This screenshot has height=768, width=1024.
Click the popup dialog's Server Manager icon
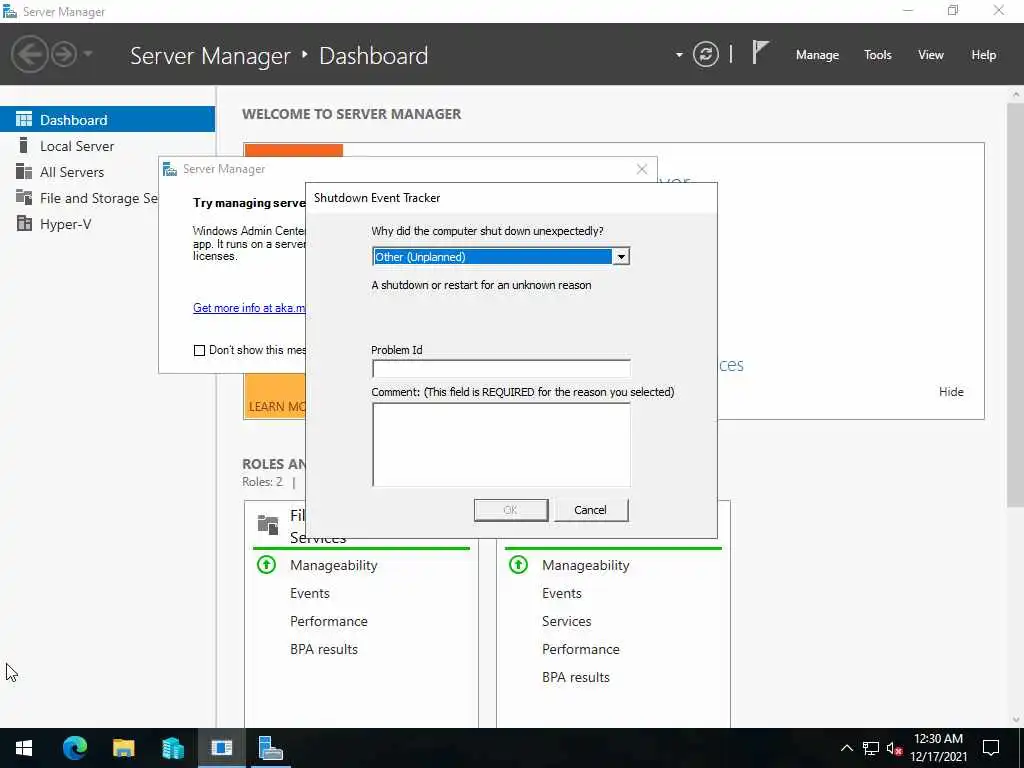pos(170,169)
